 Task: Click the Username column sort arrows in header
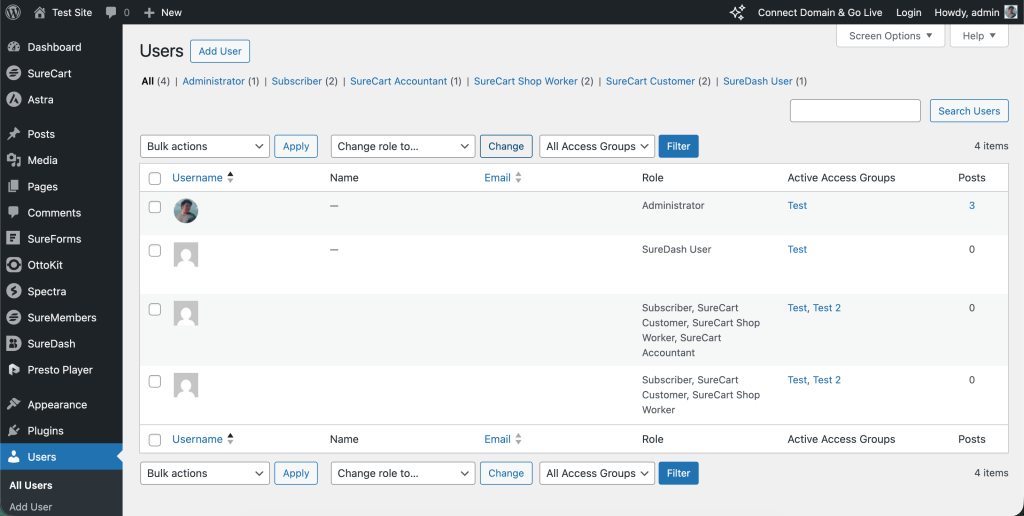231,178
